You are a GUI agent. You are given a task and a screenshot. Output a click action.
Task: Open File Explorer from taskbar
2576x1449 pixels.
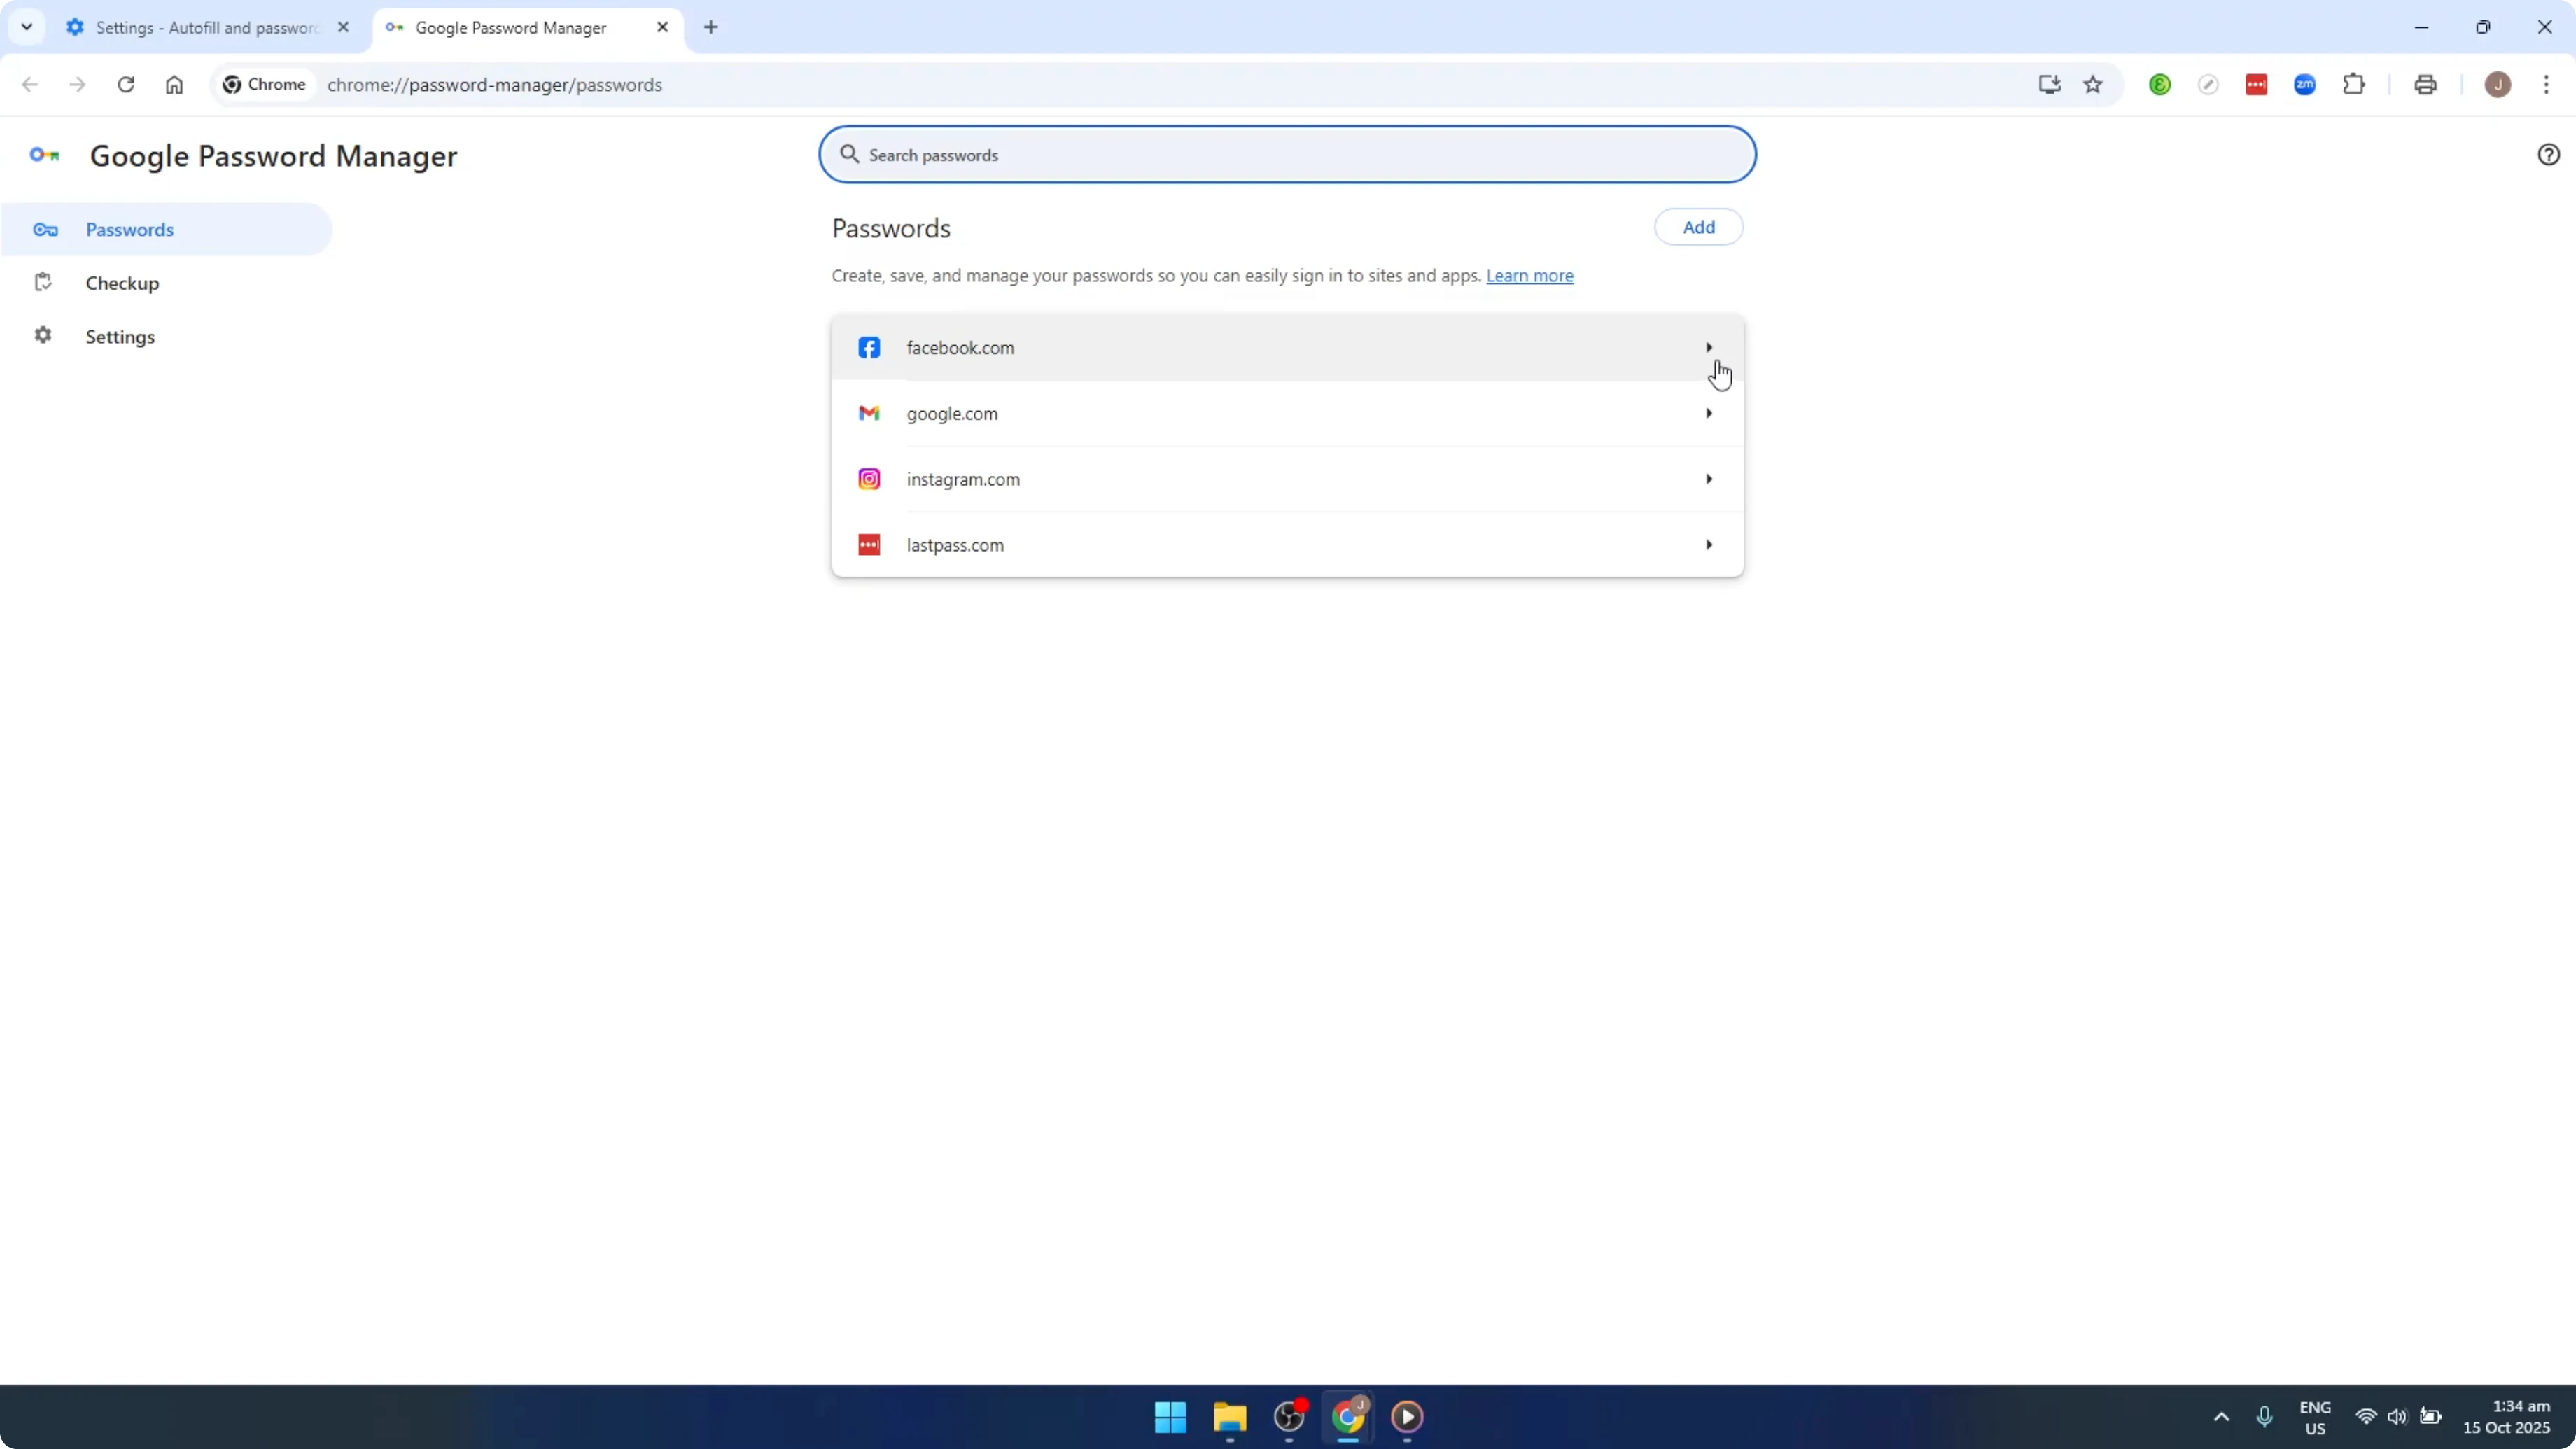point(1229,1417)
